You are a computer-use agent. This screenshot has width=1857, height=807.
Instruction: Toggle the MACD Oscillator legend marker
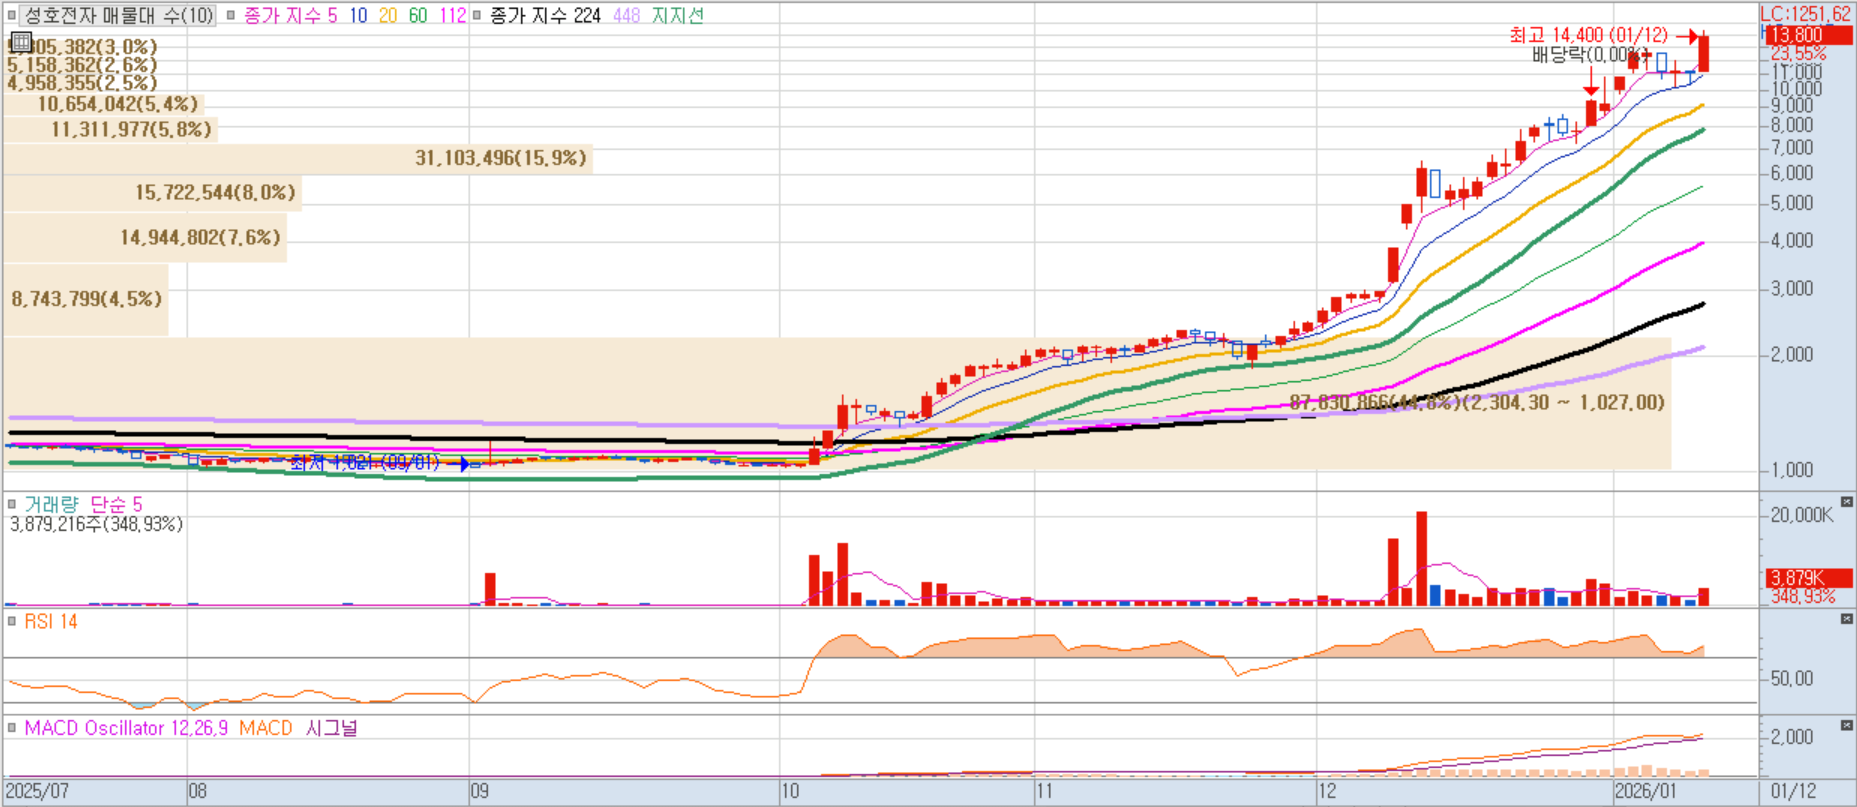coord(12,728)
